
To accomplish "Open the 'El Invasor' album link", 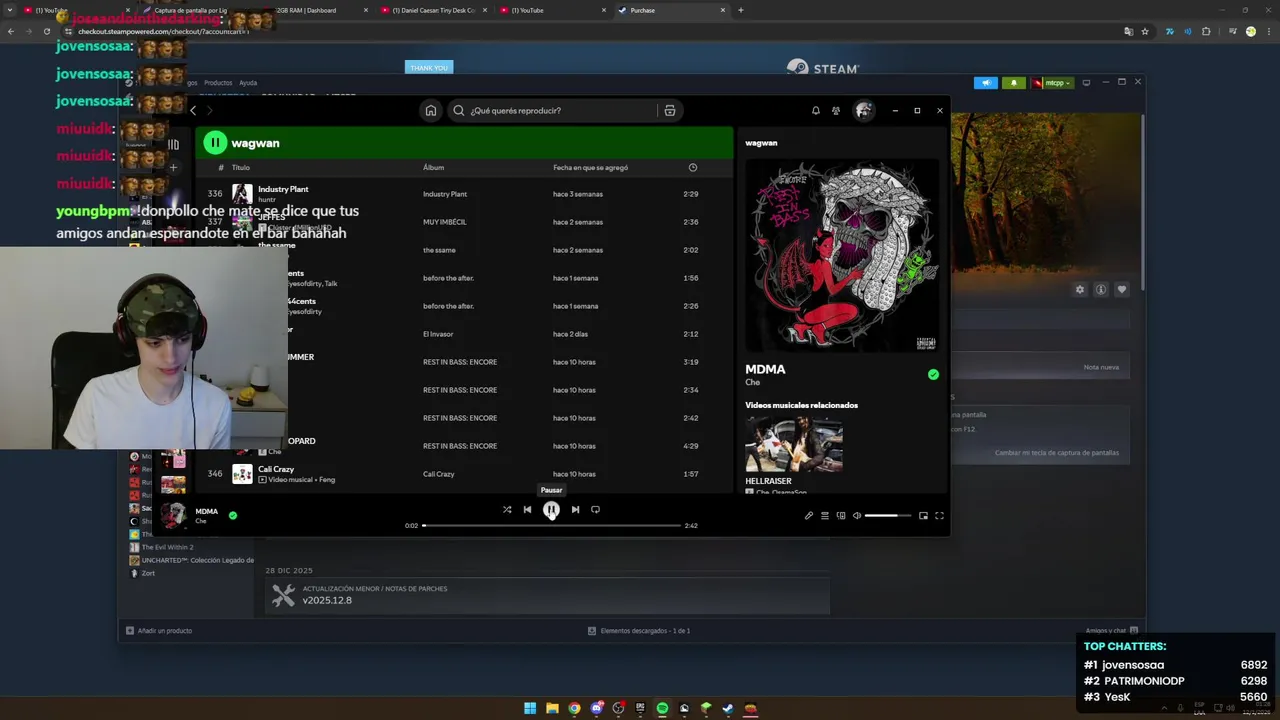I will (x=438, y=334).
